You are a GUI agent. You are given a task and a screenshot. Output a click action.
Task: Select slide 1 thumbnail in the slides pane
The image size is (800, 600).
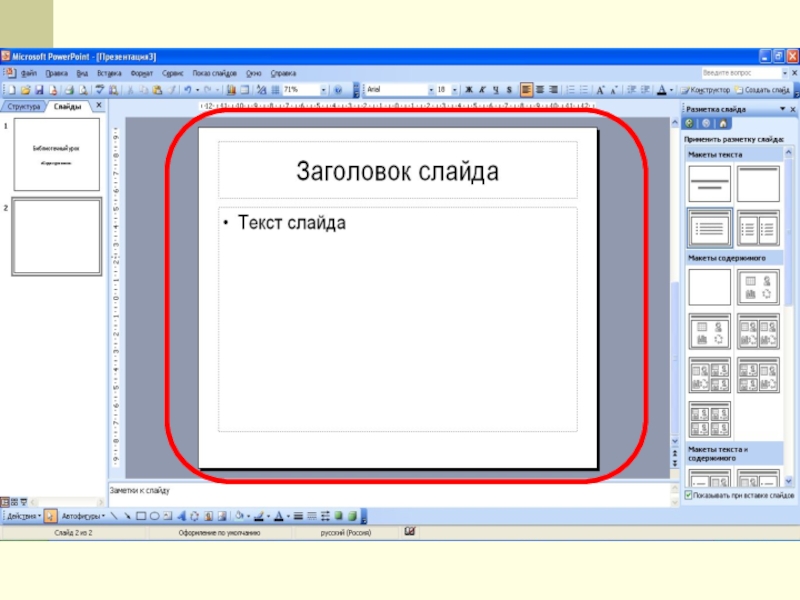[x=57, y=154]
